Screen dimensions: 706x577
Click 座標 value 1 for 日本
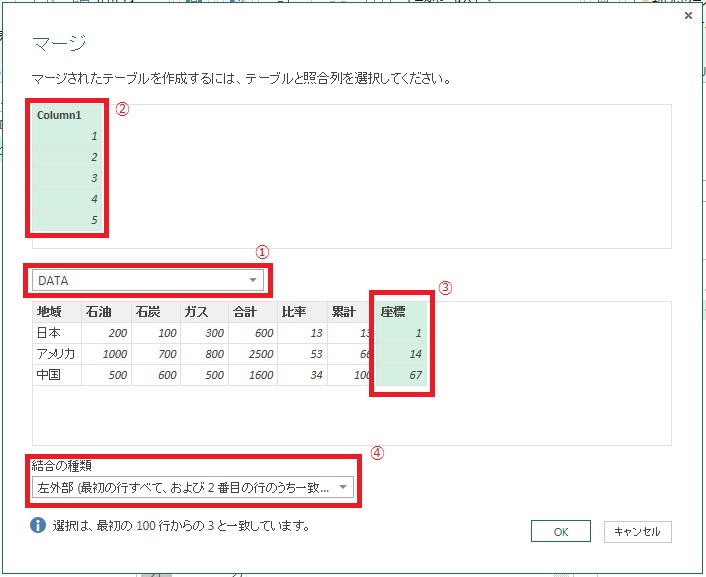(402, 333)
